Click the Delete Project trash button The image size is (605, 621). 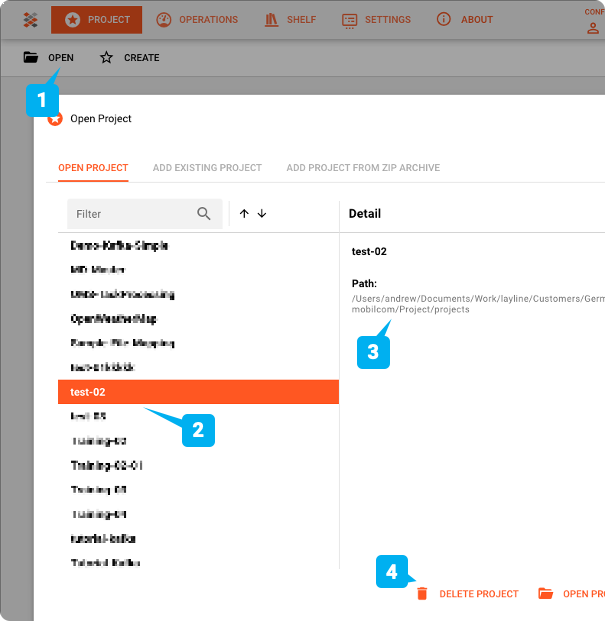coord(468,594)
